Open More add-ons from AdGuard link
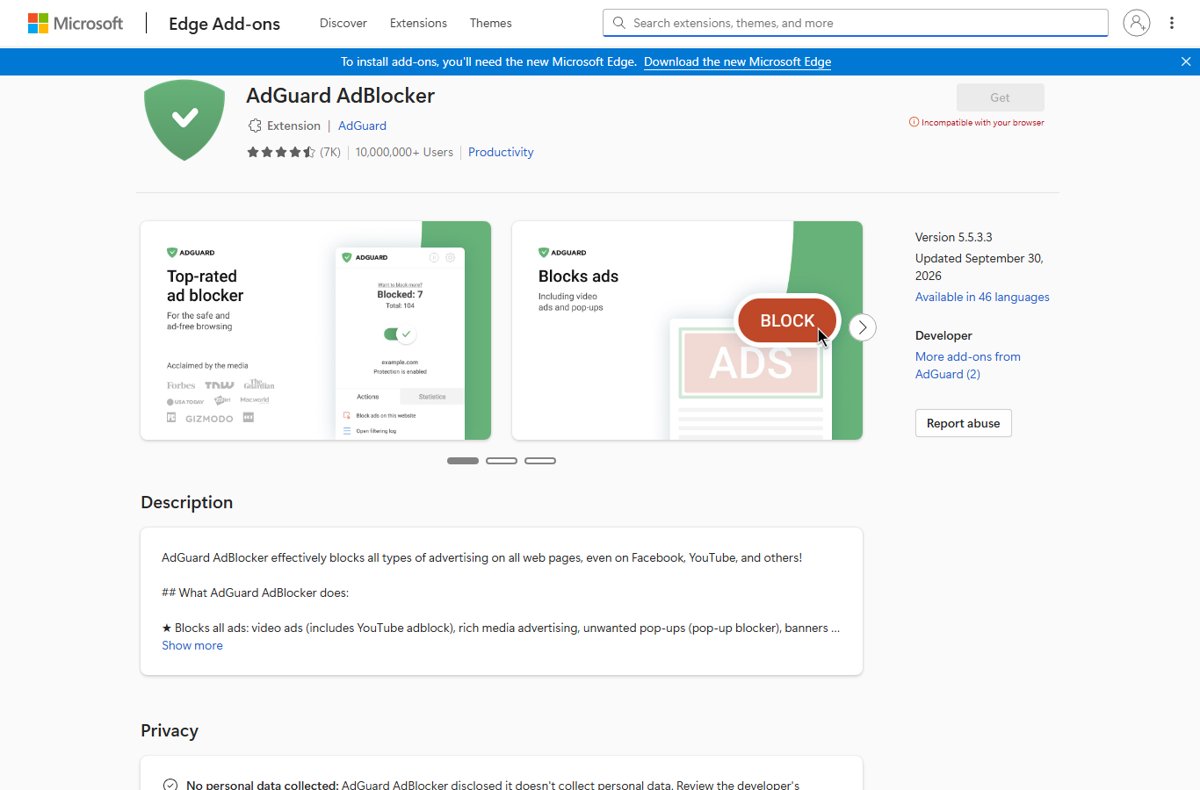The image size is (1200, 790). pos(968,365)
